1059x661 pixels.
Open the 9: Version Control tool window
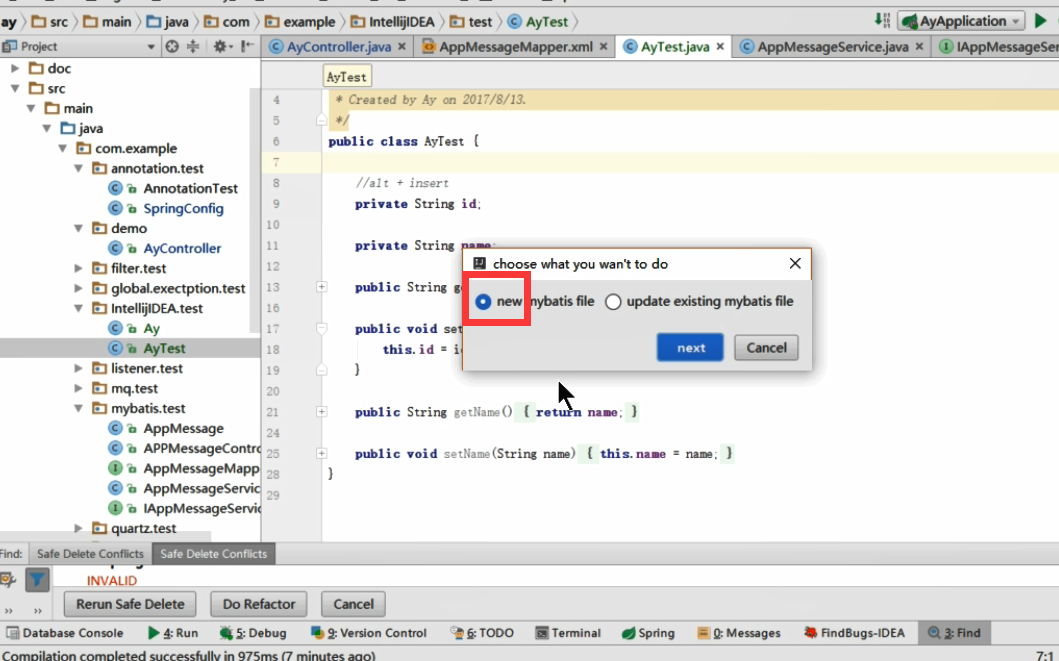369,633
